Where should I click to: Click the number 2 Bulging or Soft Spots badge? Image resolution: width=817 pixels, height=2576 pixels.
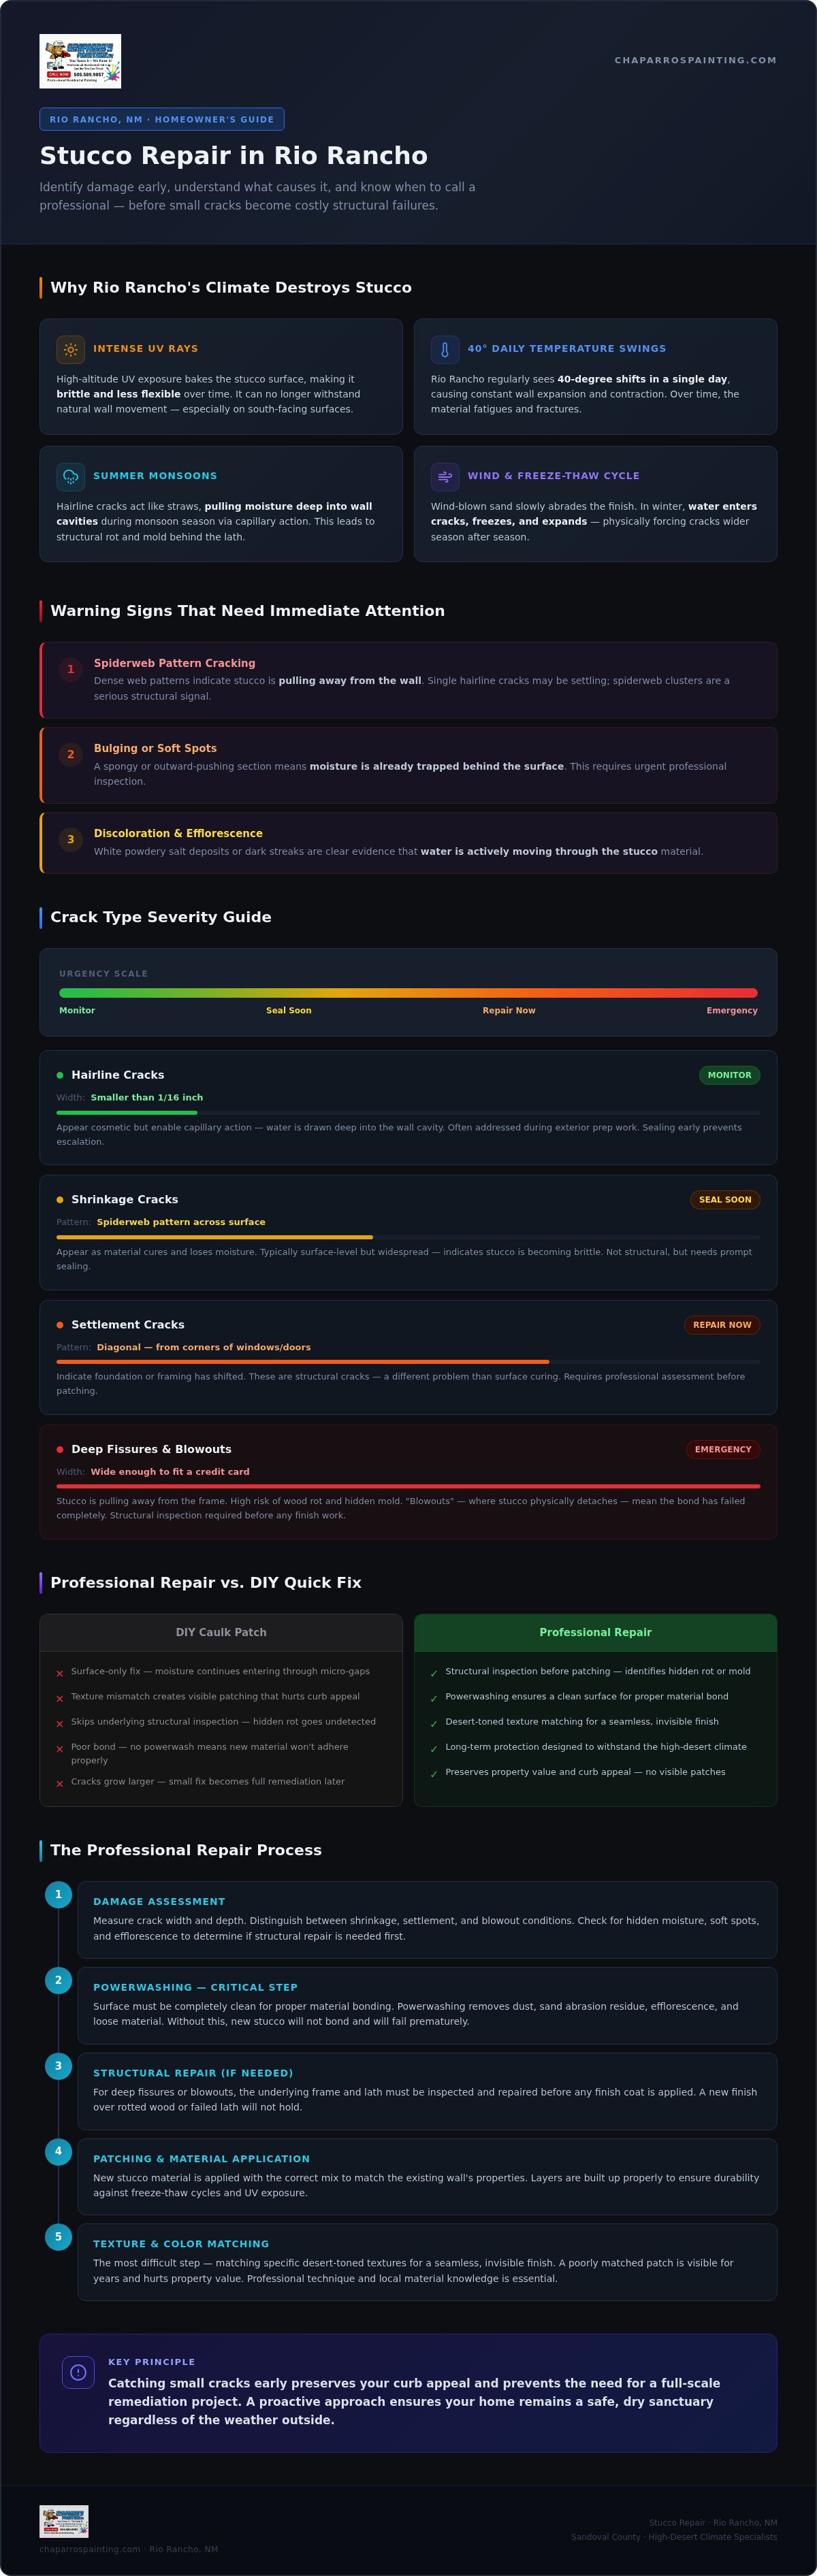tap(70, 755)
